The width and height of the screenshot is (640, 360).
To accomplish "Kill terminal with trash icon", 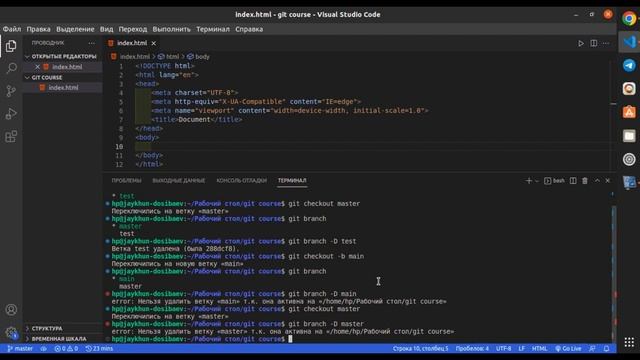I will tap(585, 180).
